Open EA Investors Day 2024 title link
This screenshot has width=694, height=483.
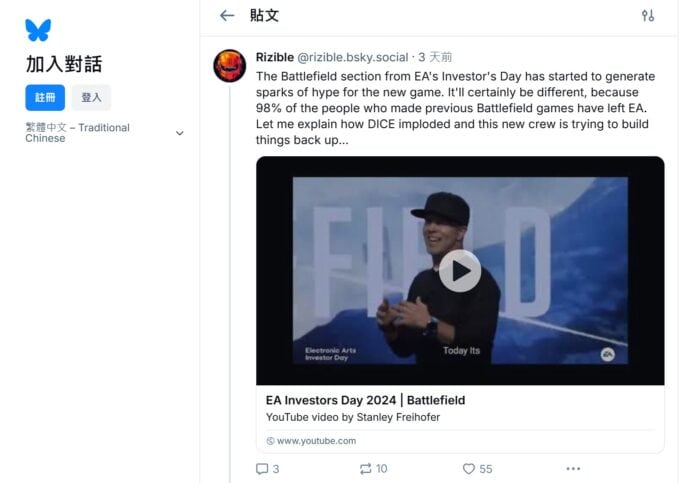pyautogui.click(x=365, y=400)
